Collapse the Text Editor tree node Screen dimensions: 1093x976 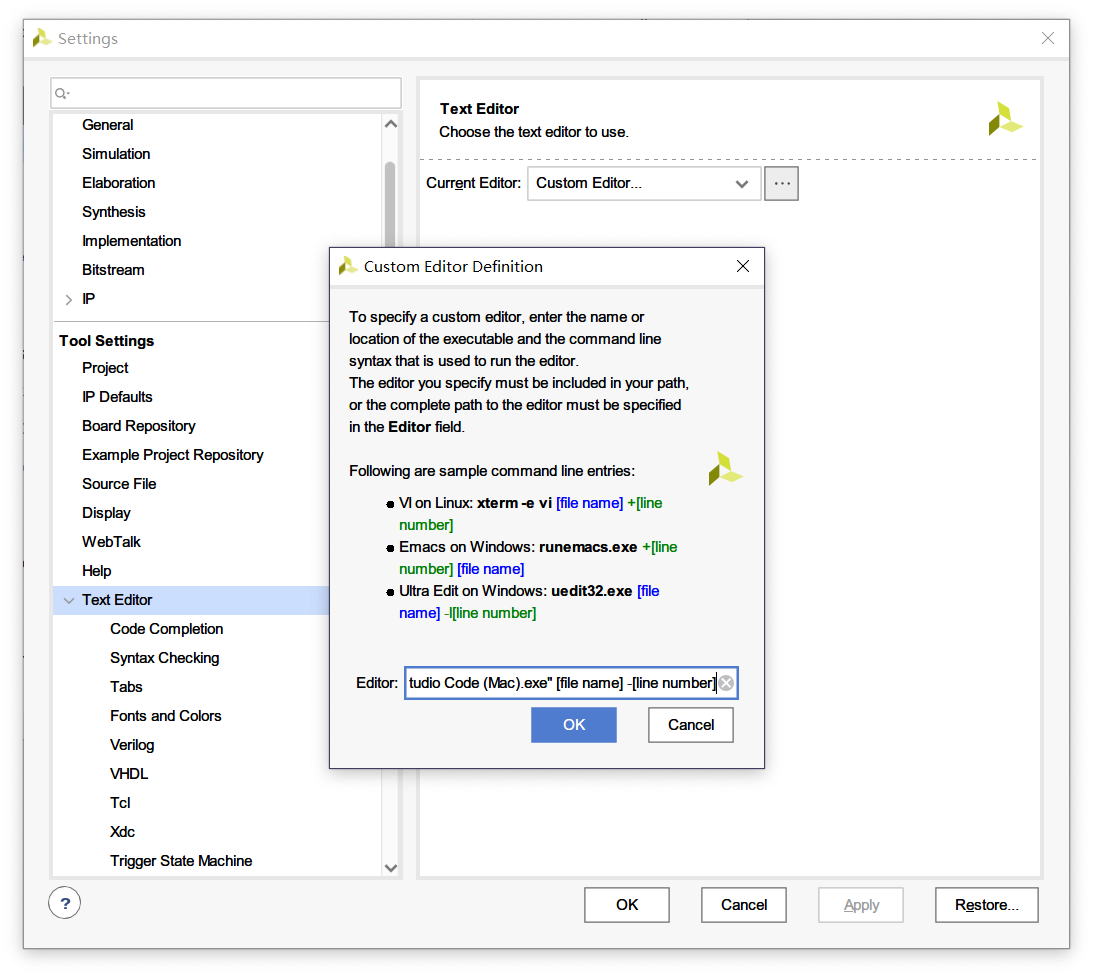[68, 600]
